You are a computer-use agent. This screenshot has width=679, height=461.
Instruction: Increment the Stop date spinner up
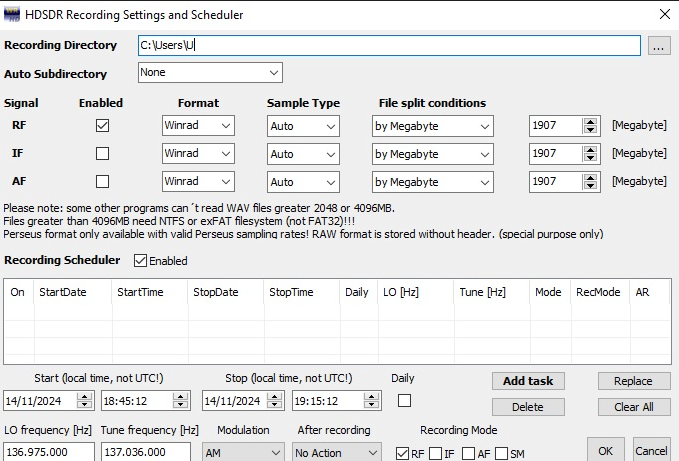(275, 397)
